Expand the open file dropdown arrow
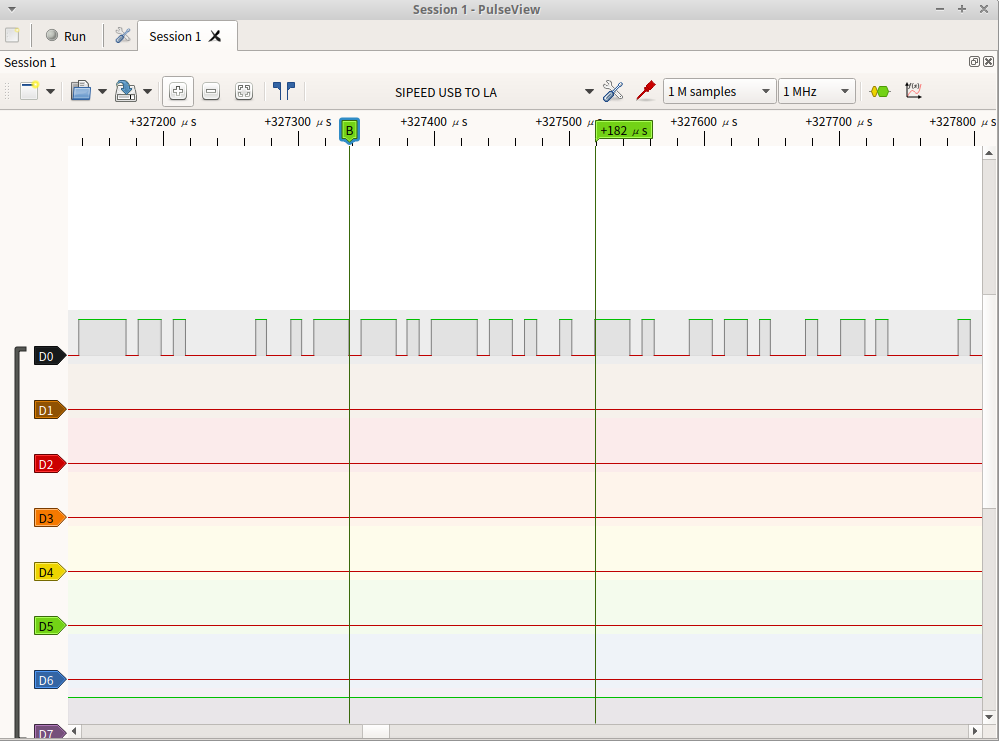 (x=102, y=92)
